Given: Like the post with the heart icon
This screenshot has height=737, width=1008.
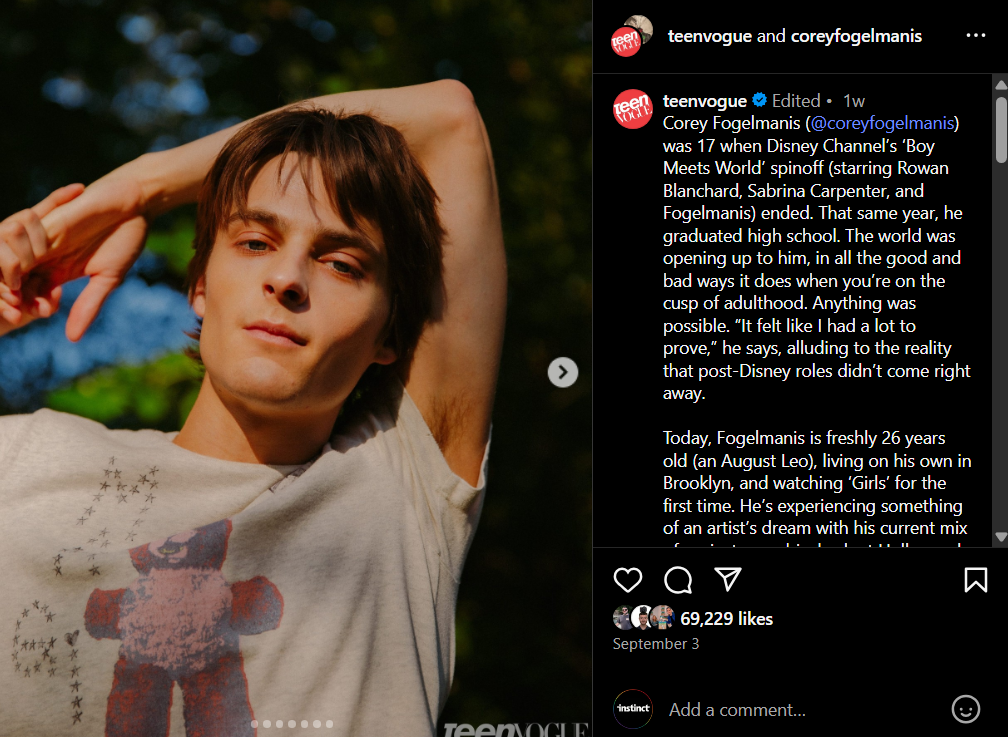Looking at the screenshot, I should tap(628, 580).
